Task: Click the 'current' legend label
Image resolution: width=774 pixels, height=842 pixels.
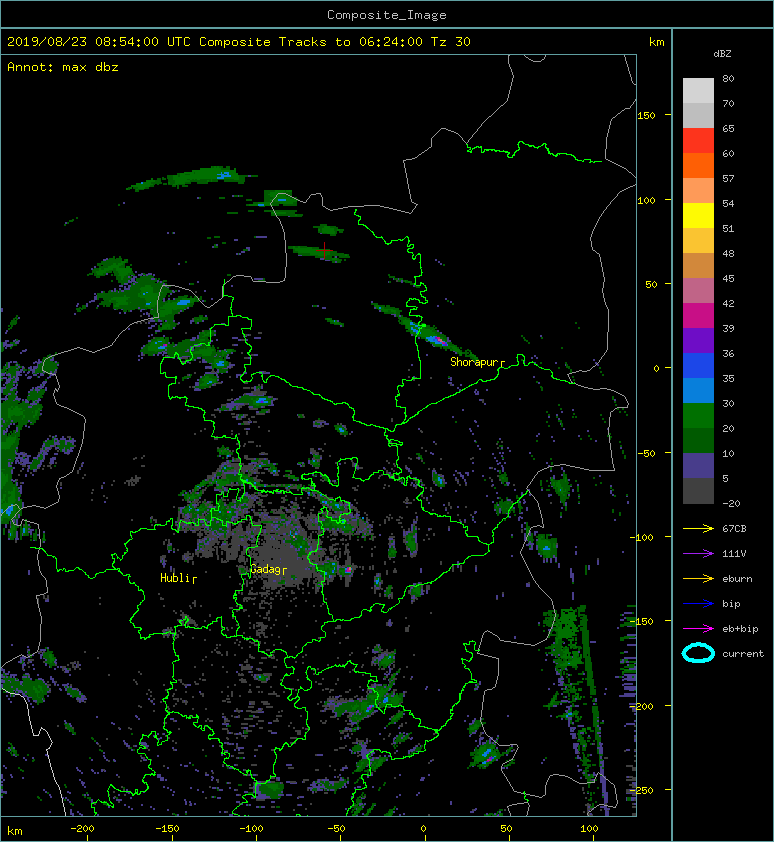Action: 743,654
